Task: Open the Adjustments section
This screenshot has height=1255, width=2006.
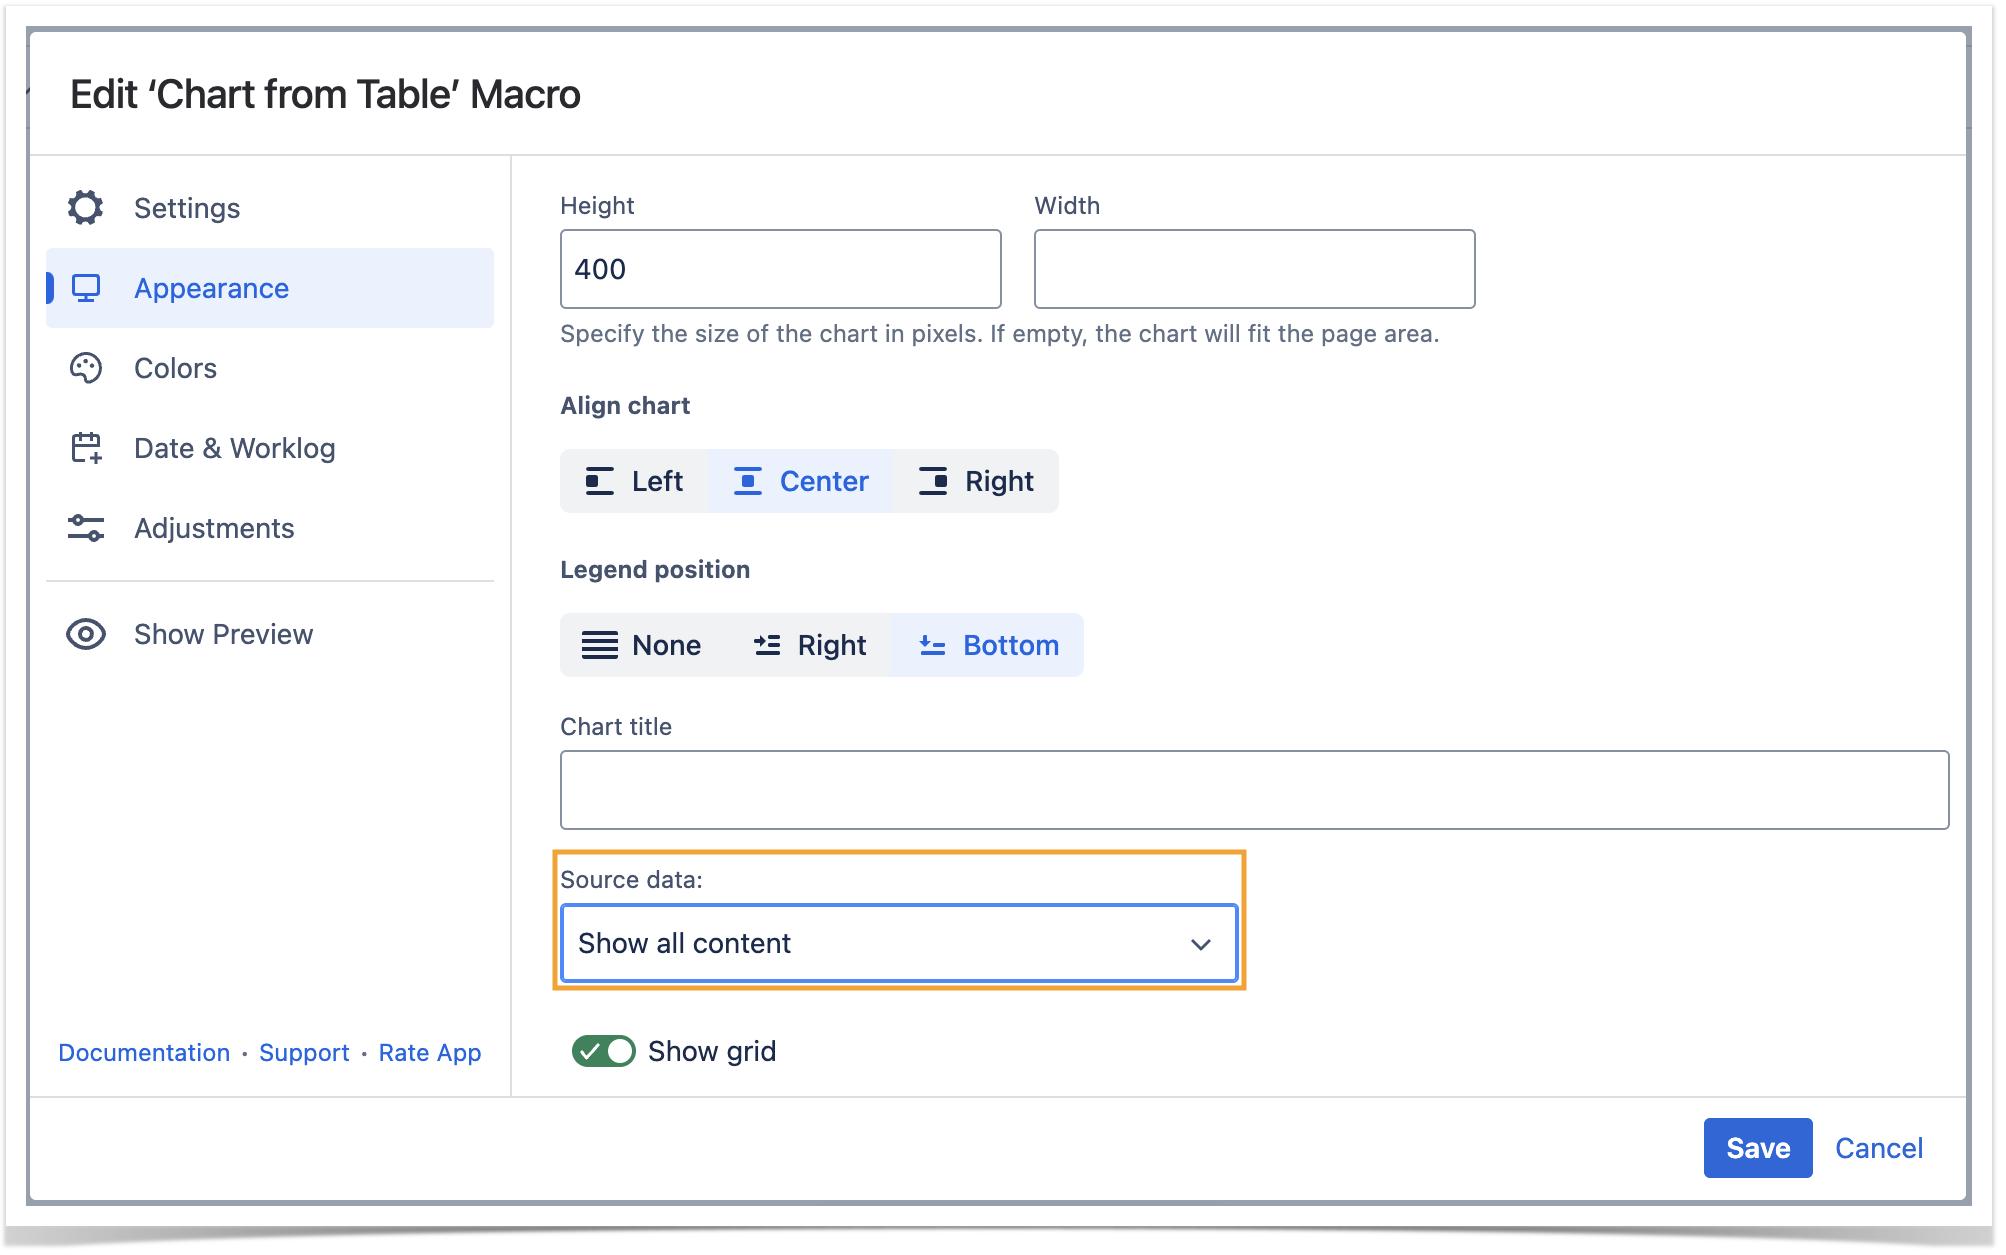Action: [214, 528]
